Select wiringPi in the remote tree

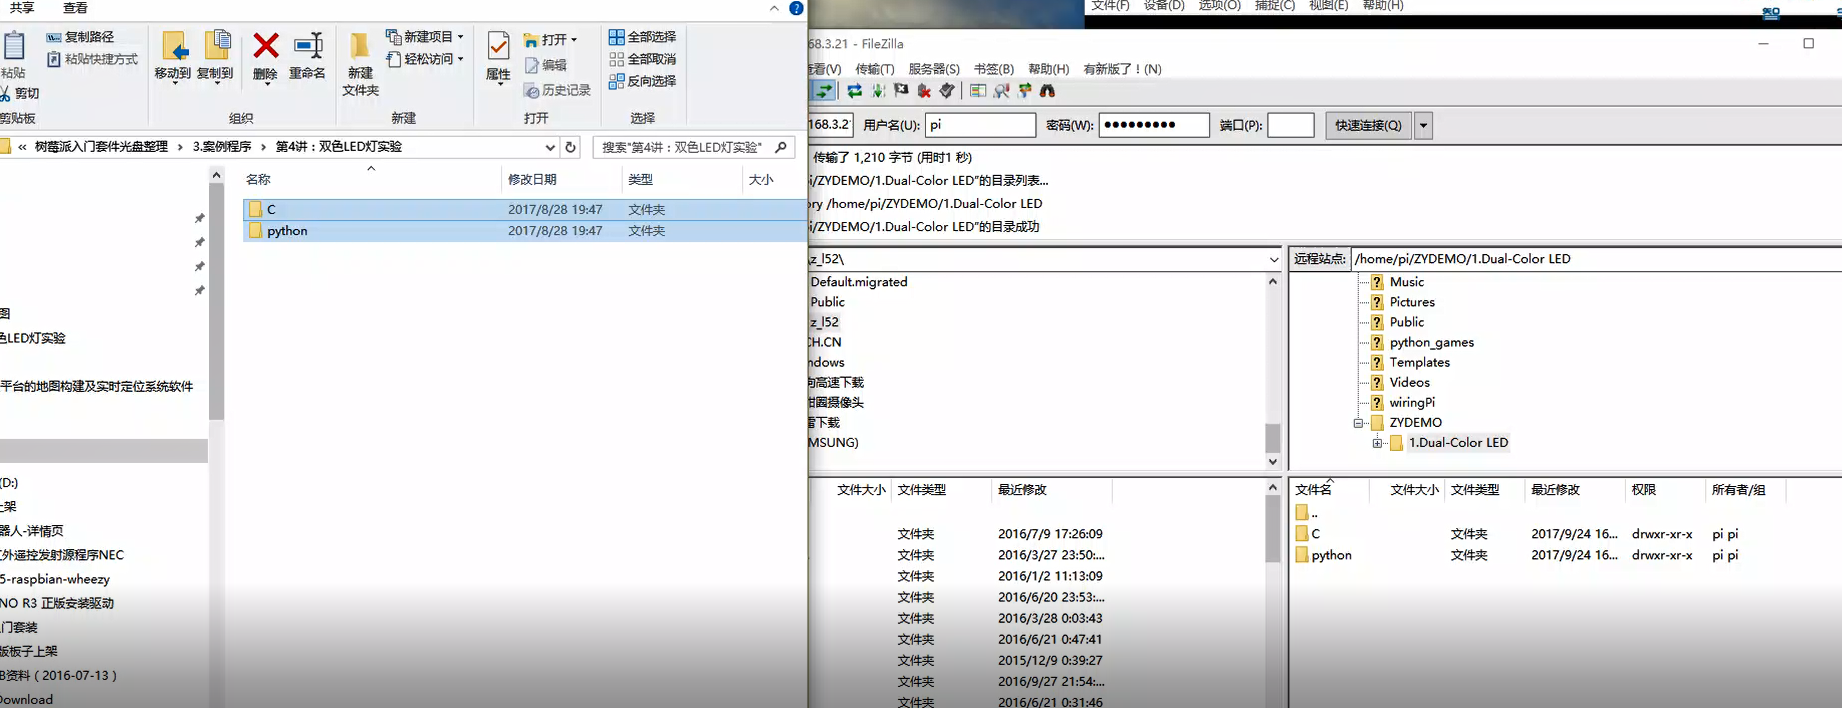click(1411, 403)
